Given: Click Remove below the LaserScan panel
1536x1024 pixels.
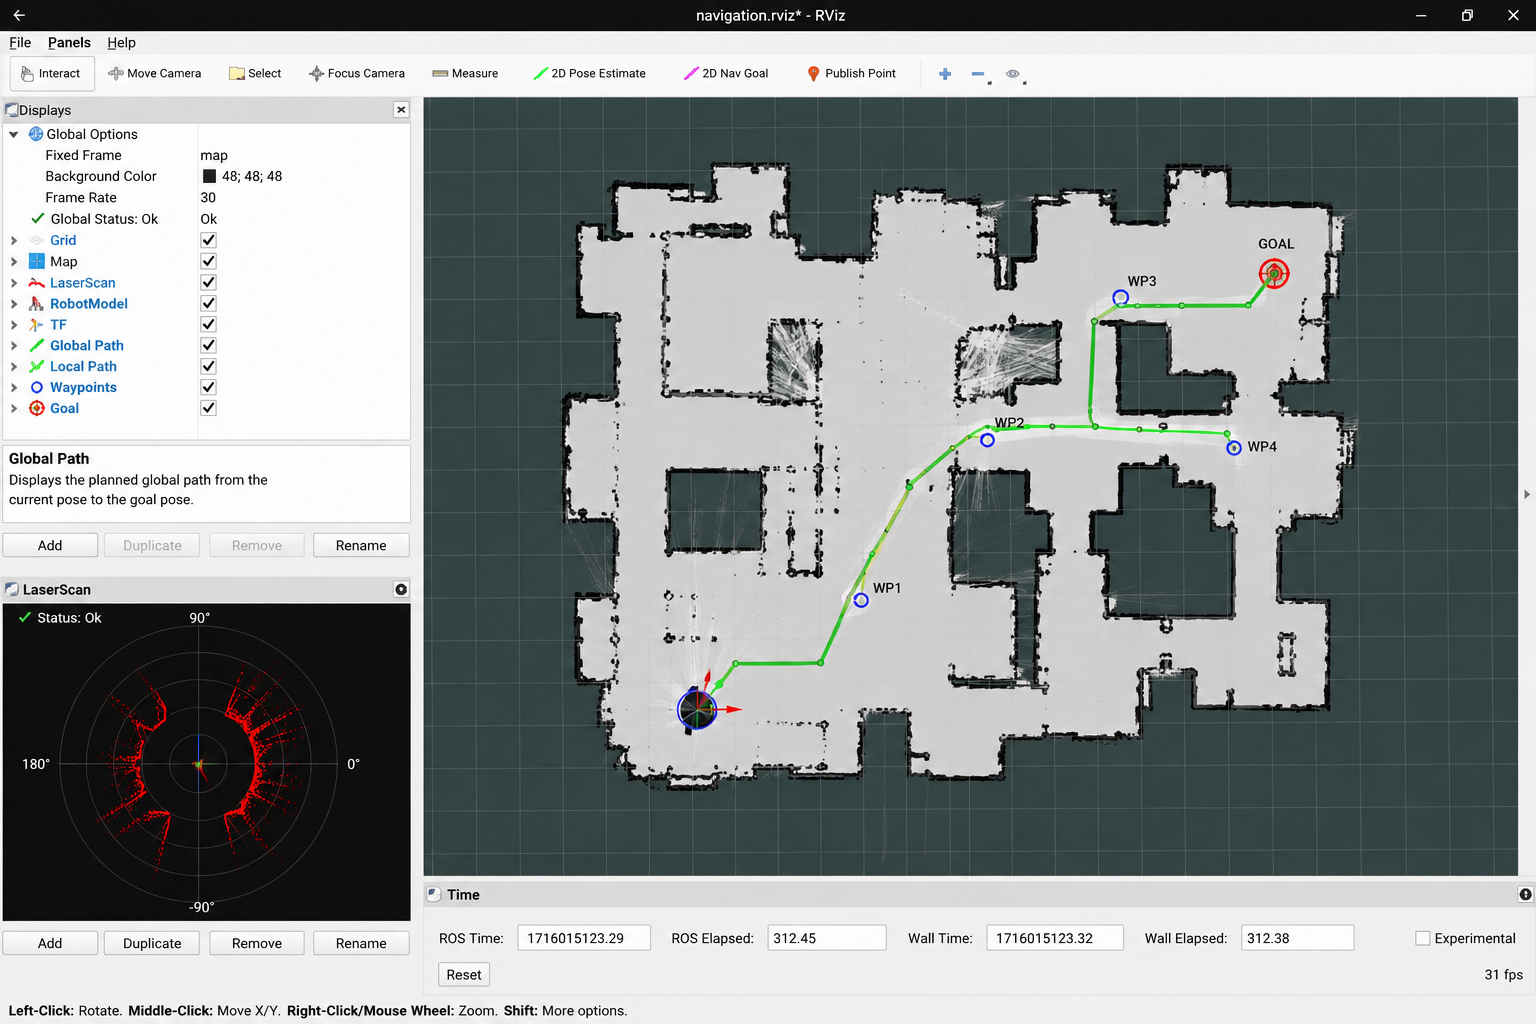Looking at the screenshot, I should pyautogui.click(x=257, y=943).
